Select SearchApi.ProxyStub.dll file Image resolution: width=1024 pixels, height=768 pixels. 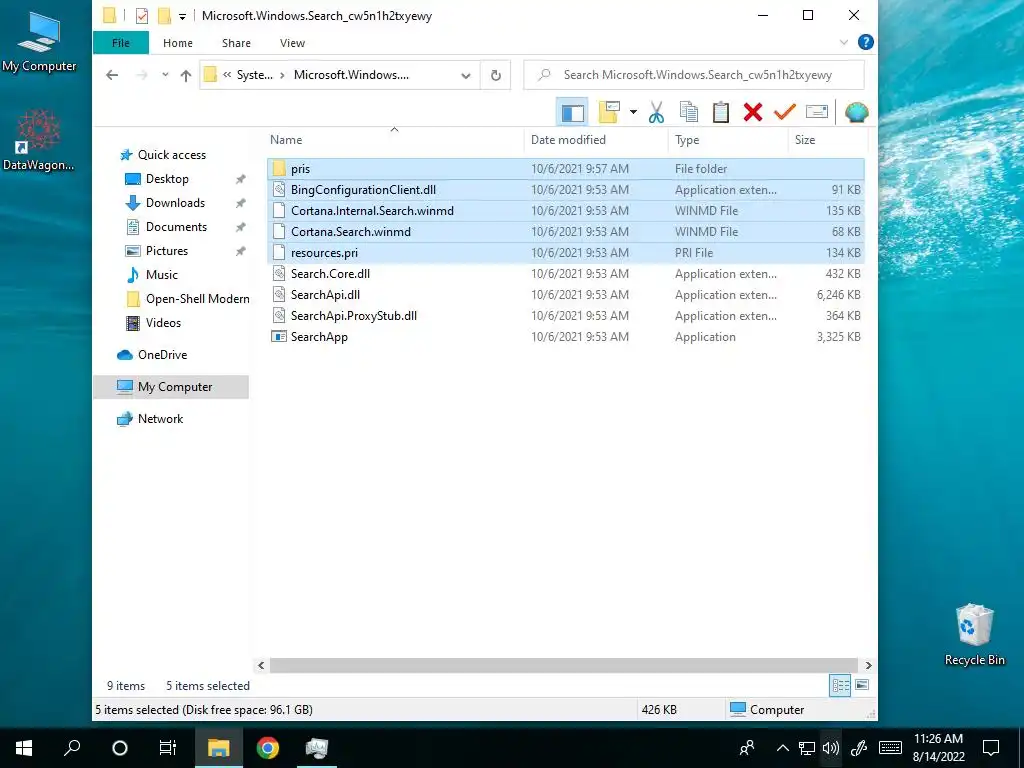pyautogui.click(x=566, y=315)
